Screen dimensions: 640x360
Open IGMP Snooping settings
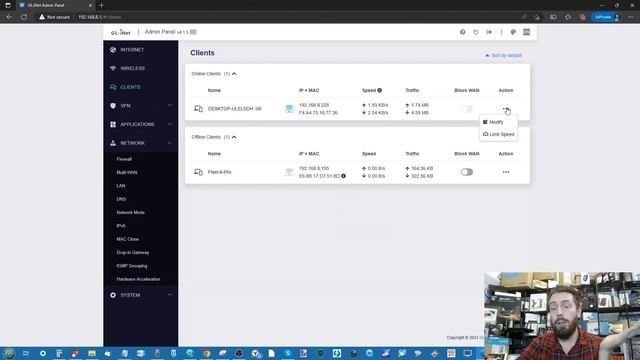pyautogui.click(x=131, y=266)
